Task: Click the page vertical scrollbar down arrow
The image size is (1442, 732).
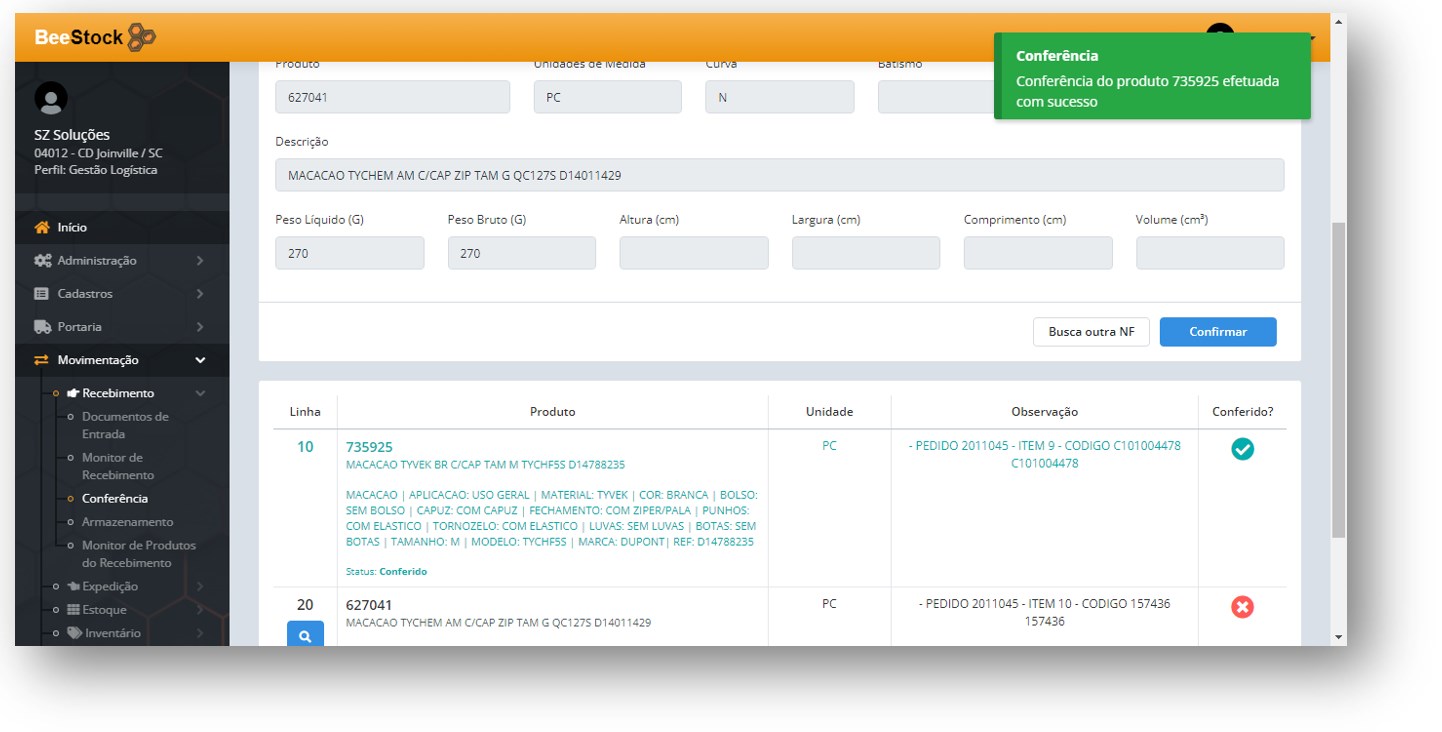Action: (x=1338, y=636)
